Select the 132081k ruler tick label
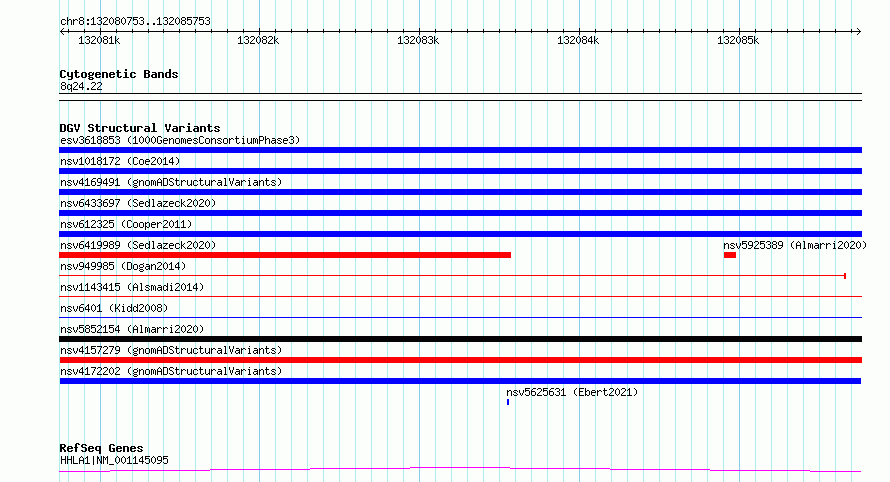Screen dimensions: 890x482 click(x=99, y=40)
